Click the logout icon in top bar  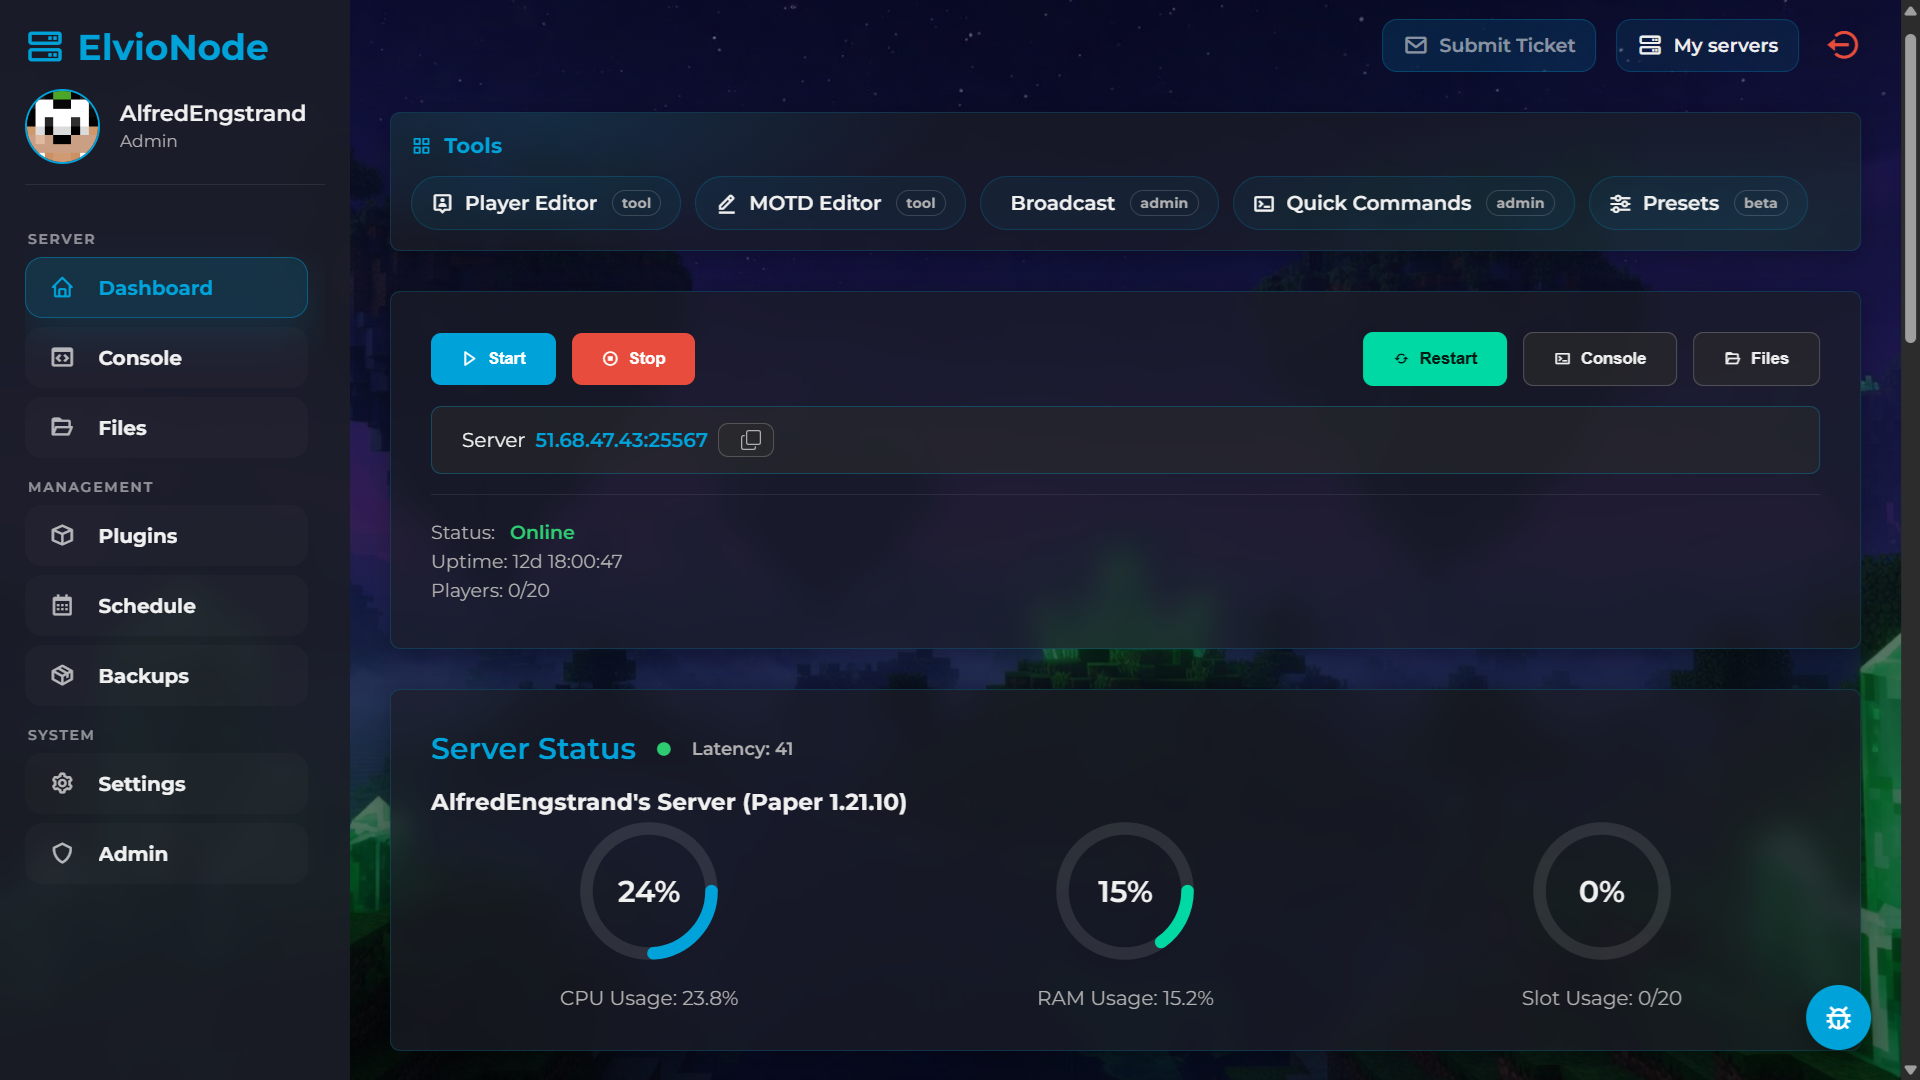tap(1844, 45)
